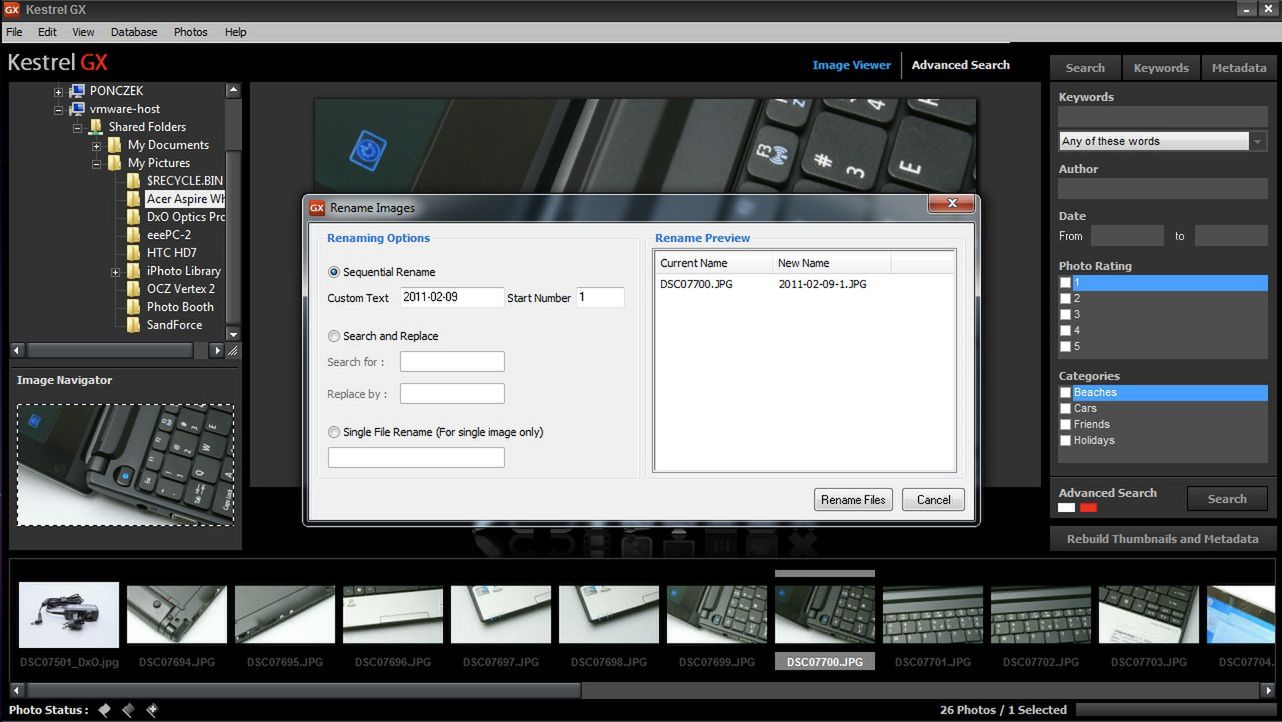Select the Search and Replace option
Screen dimensions: 1282x722
[334, 336]
